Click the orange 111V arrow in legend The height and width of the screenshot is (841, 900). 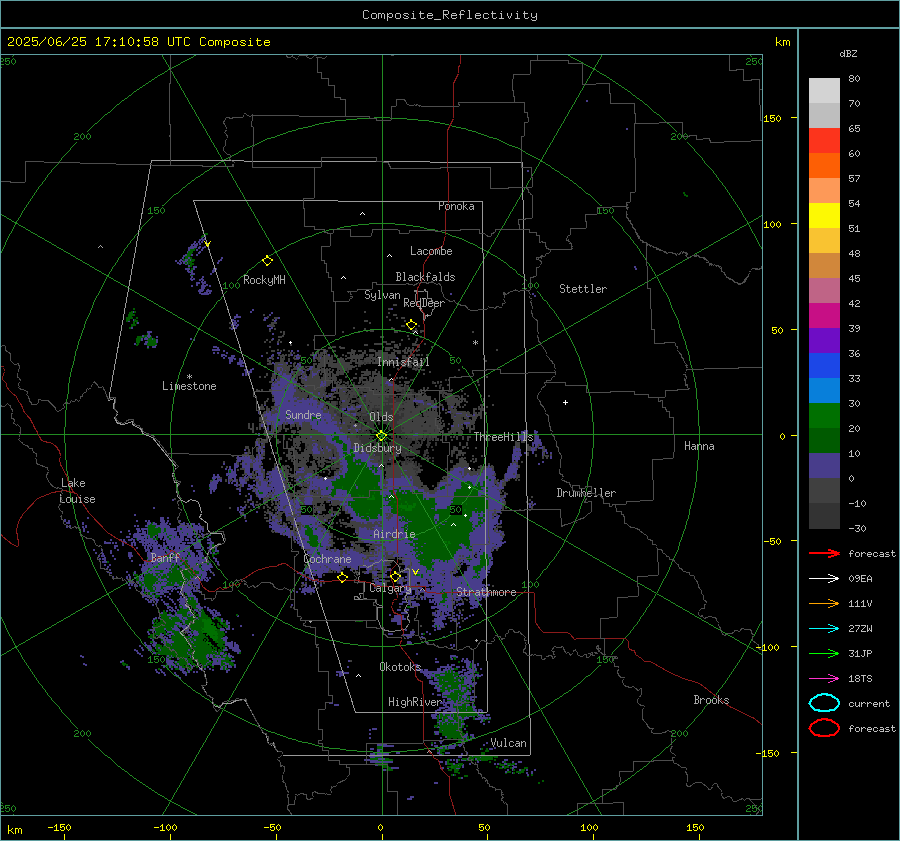(x=824, y=603)
